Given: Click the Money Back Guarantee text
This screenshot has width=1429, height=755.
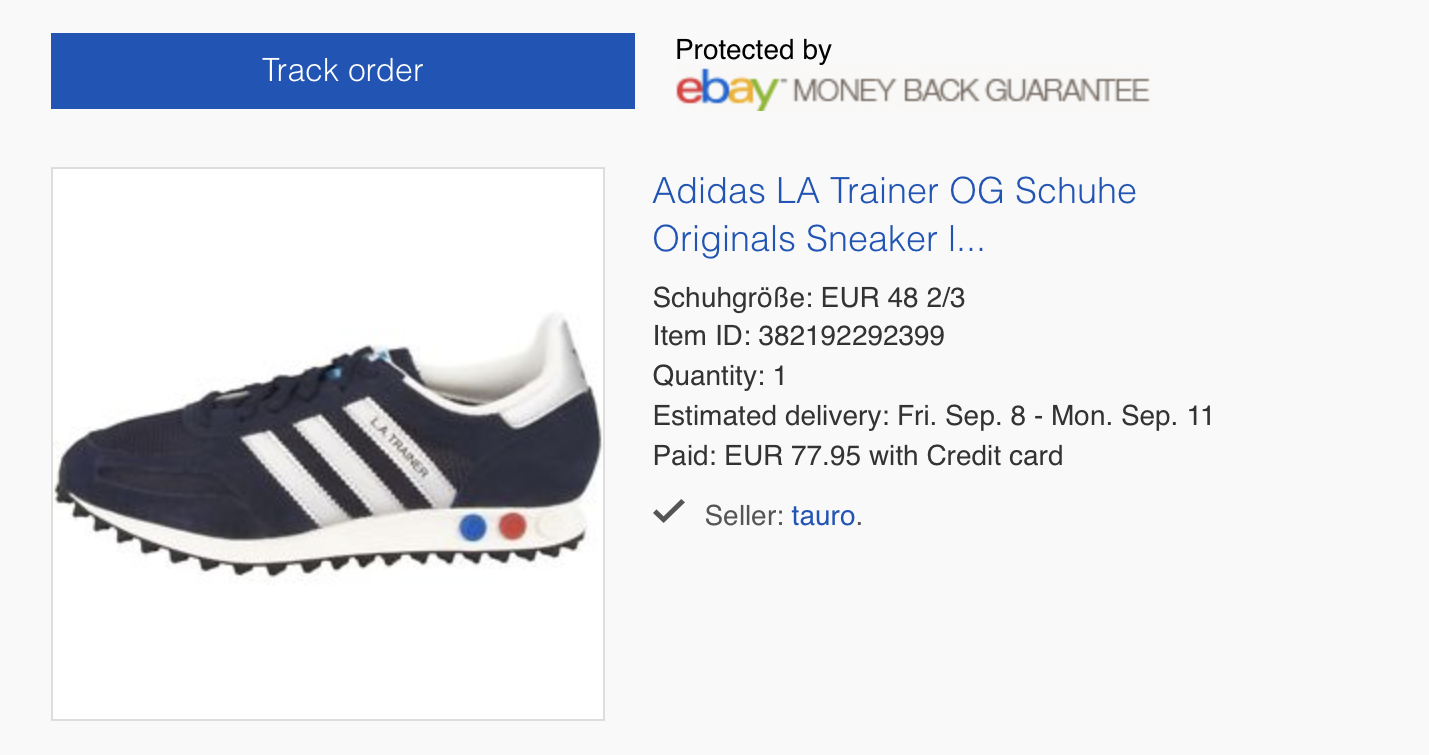Looking at the screenshot, I should coord(971,91).
